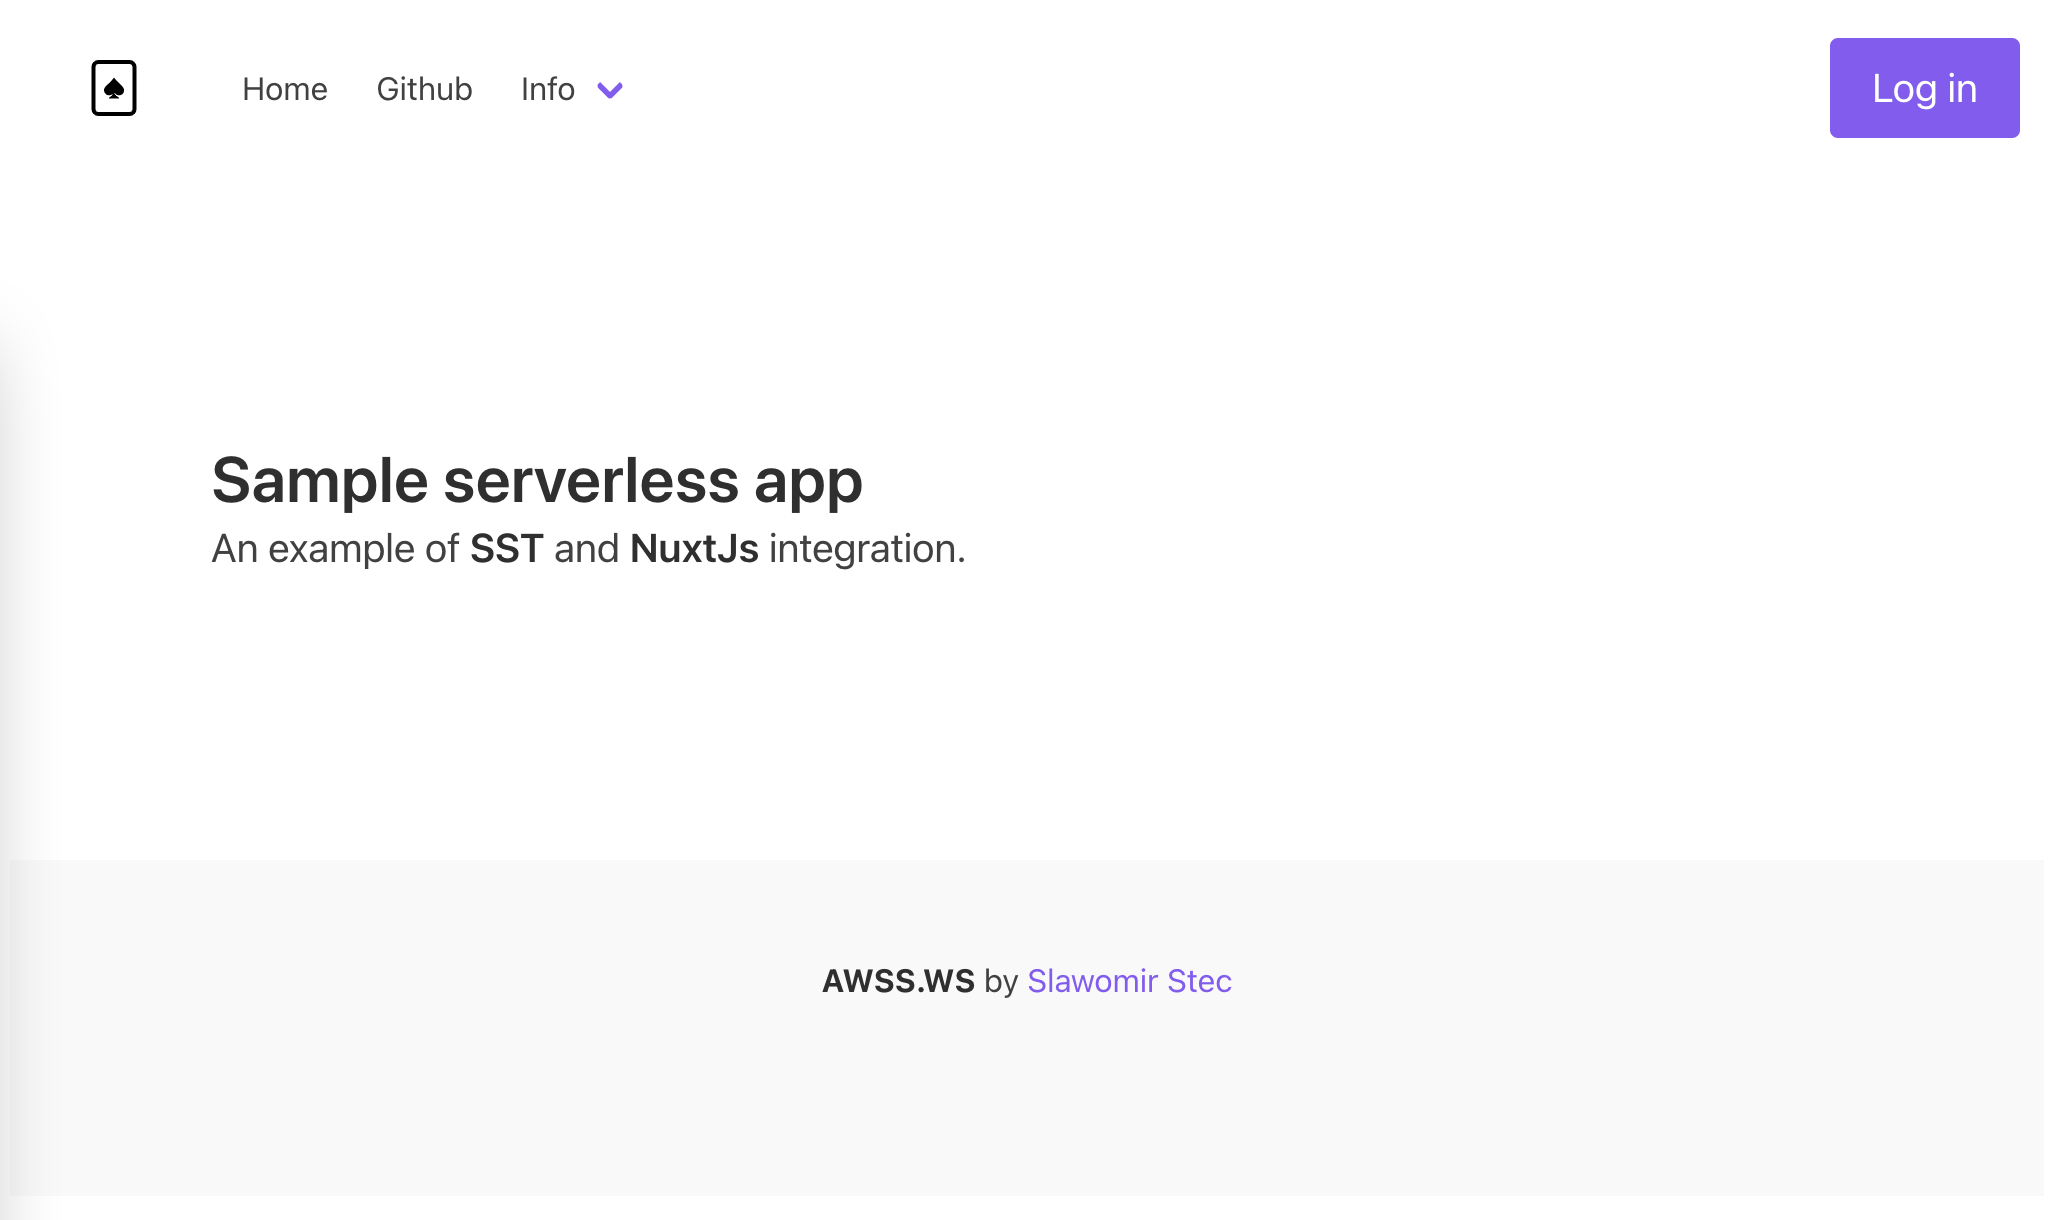Click the Log text on login button
This screenshot has width=2052, height=1220.
1904,89
